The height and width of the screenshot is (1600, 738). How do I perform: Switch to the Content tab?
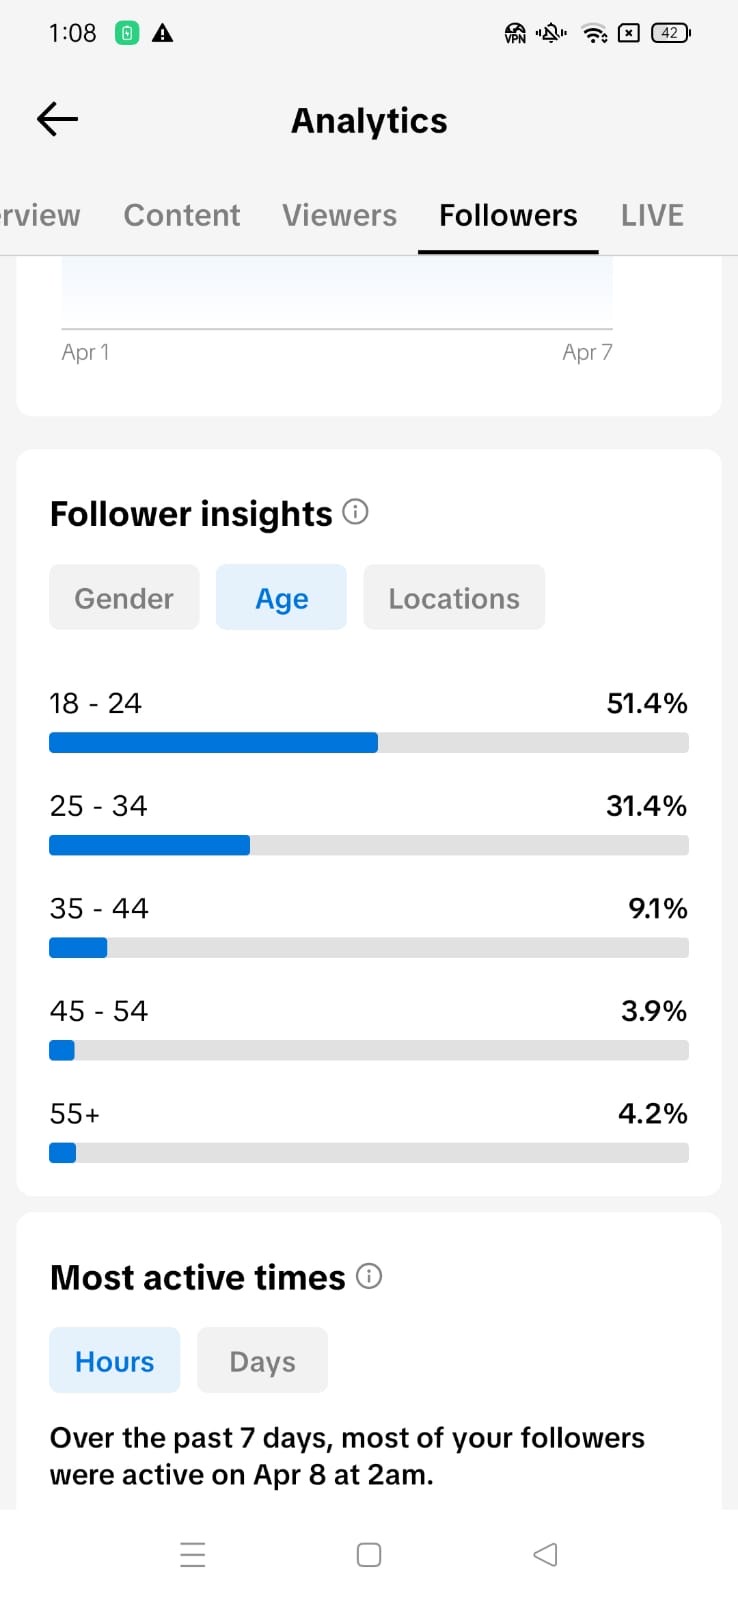tap(181, 215)
